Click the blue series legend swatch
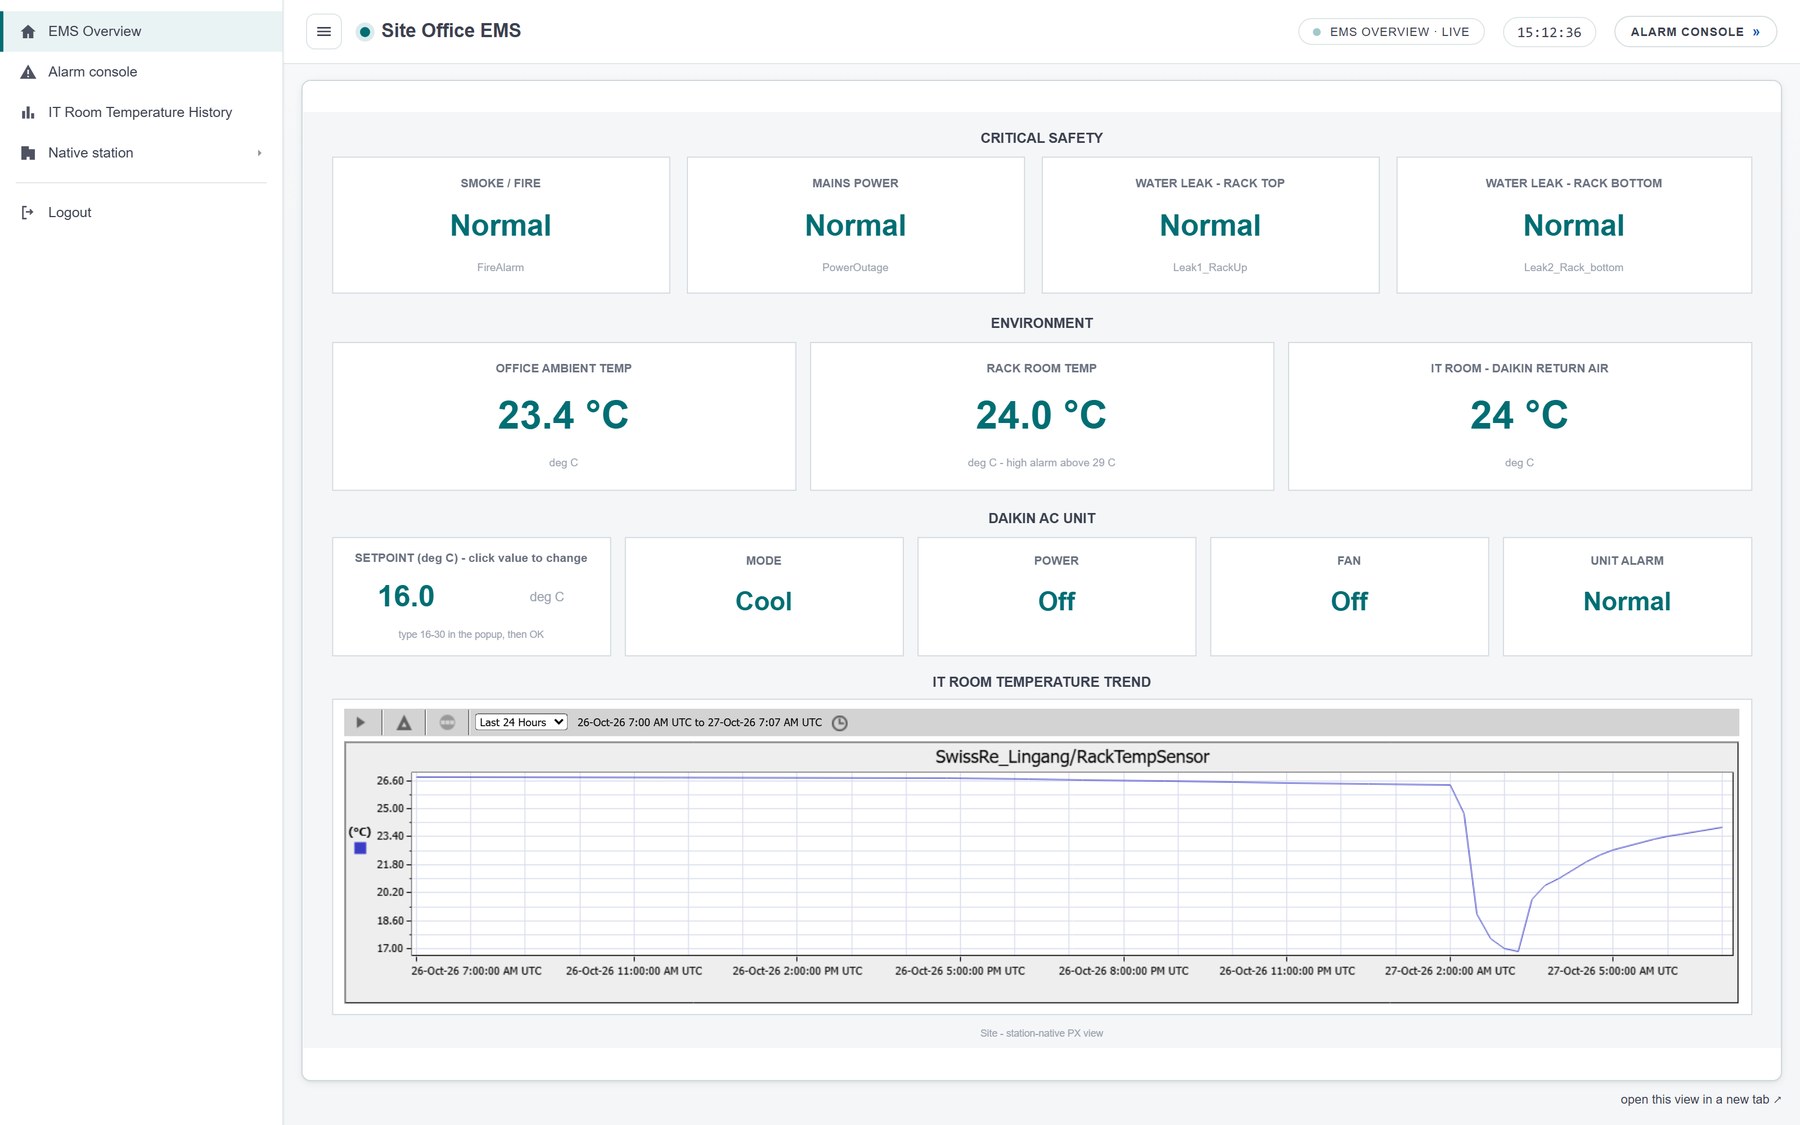This screenshot has height=1125, width=1800. click(x=360, y=848)
